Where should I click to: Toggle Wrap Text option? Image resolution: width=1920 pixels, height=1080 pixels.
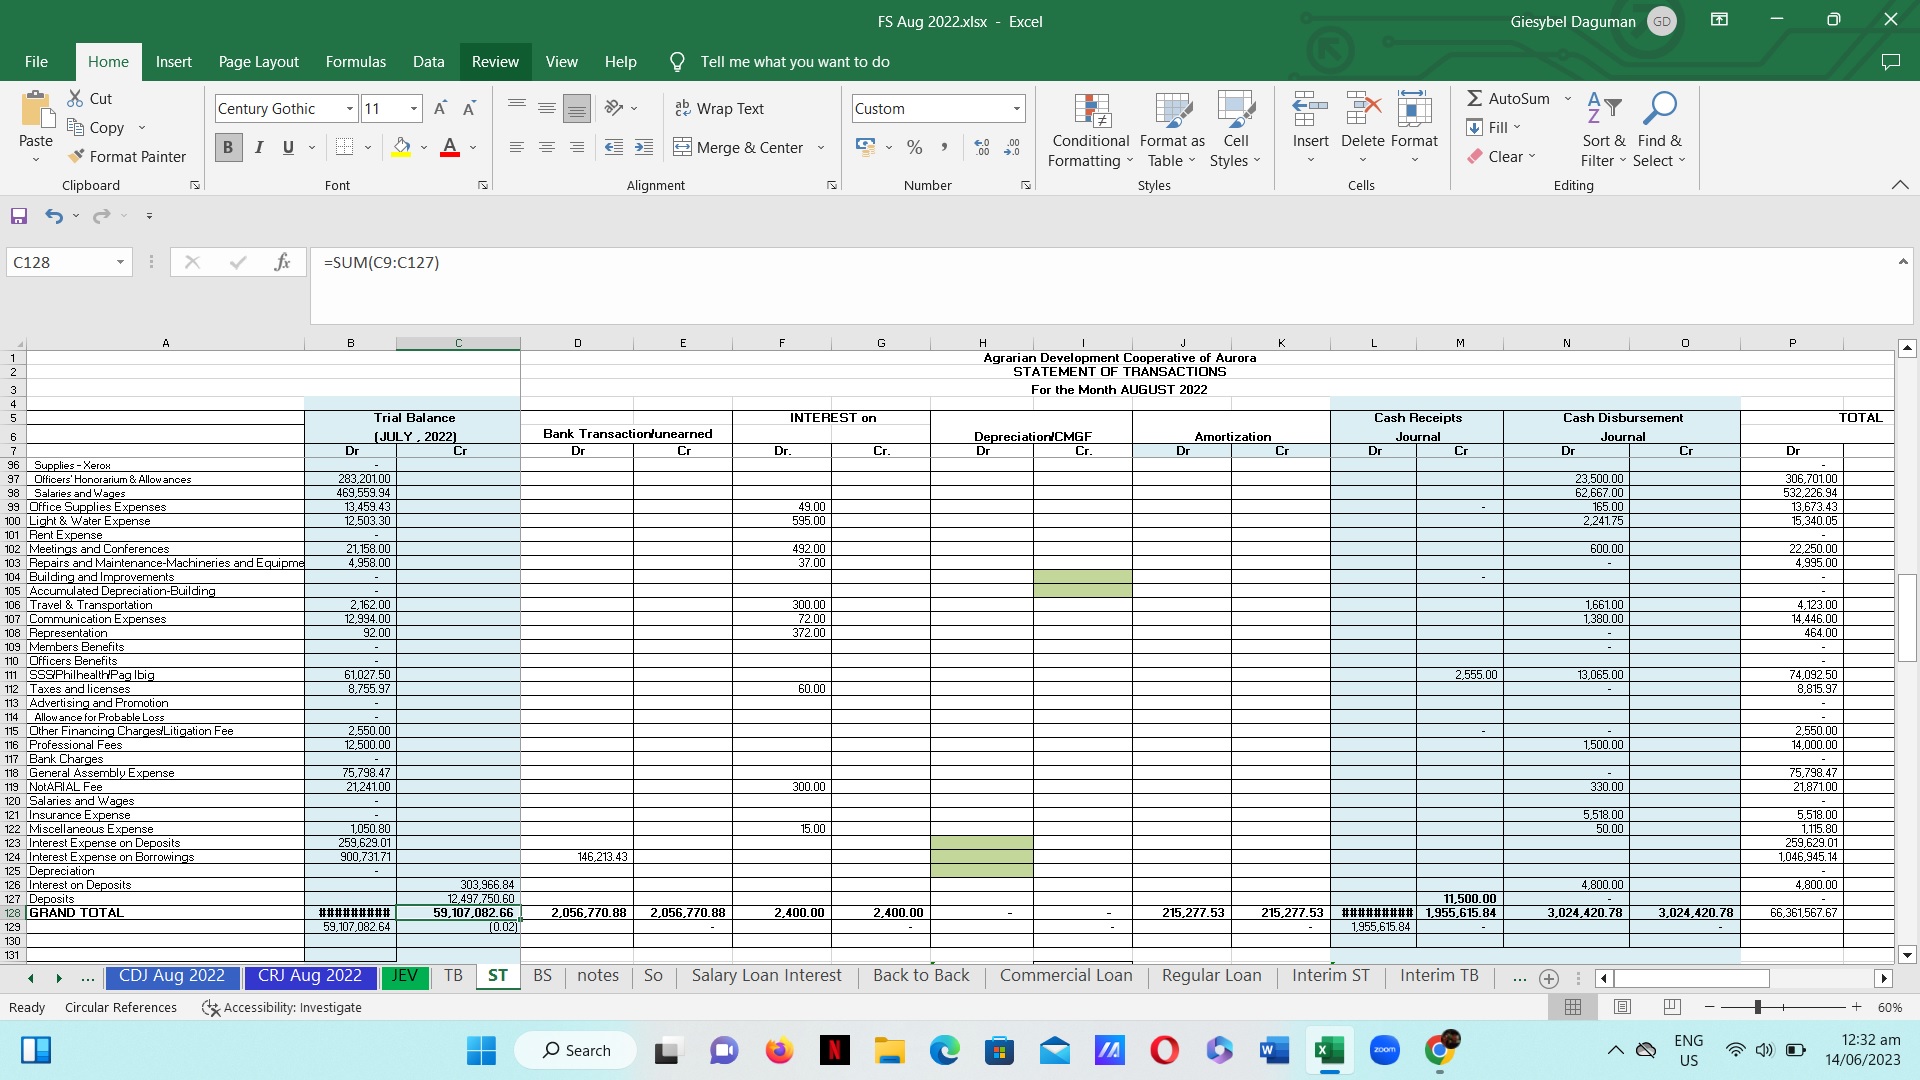click(719, 108)
